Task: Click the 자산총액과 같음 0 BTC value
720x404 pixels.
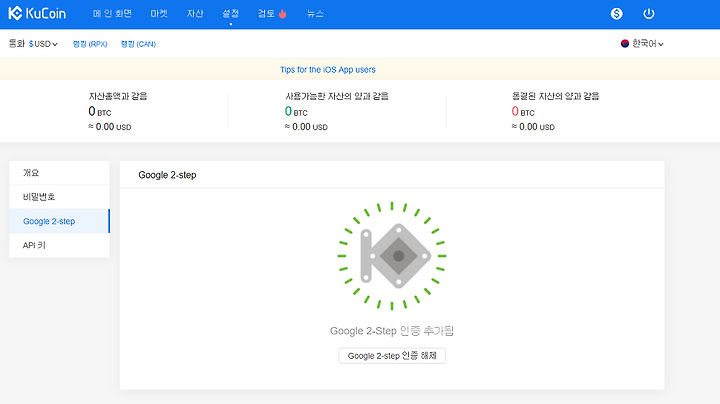Action: [x=100, y=112]
